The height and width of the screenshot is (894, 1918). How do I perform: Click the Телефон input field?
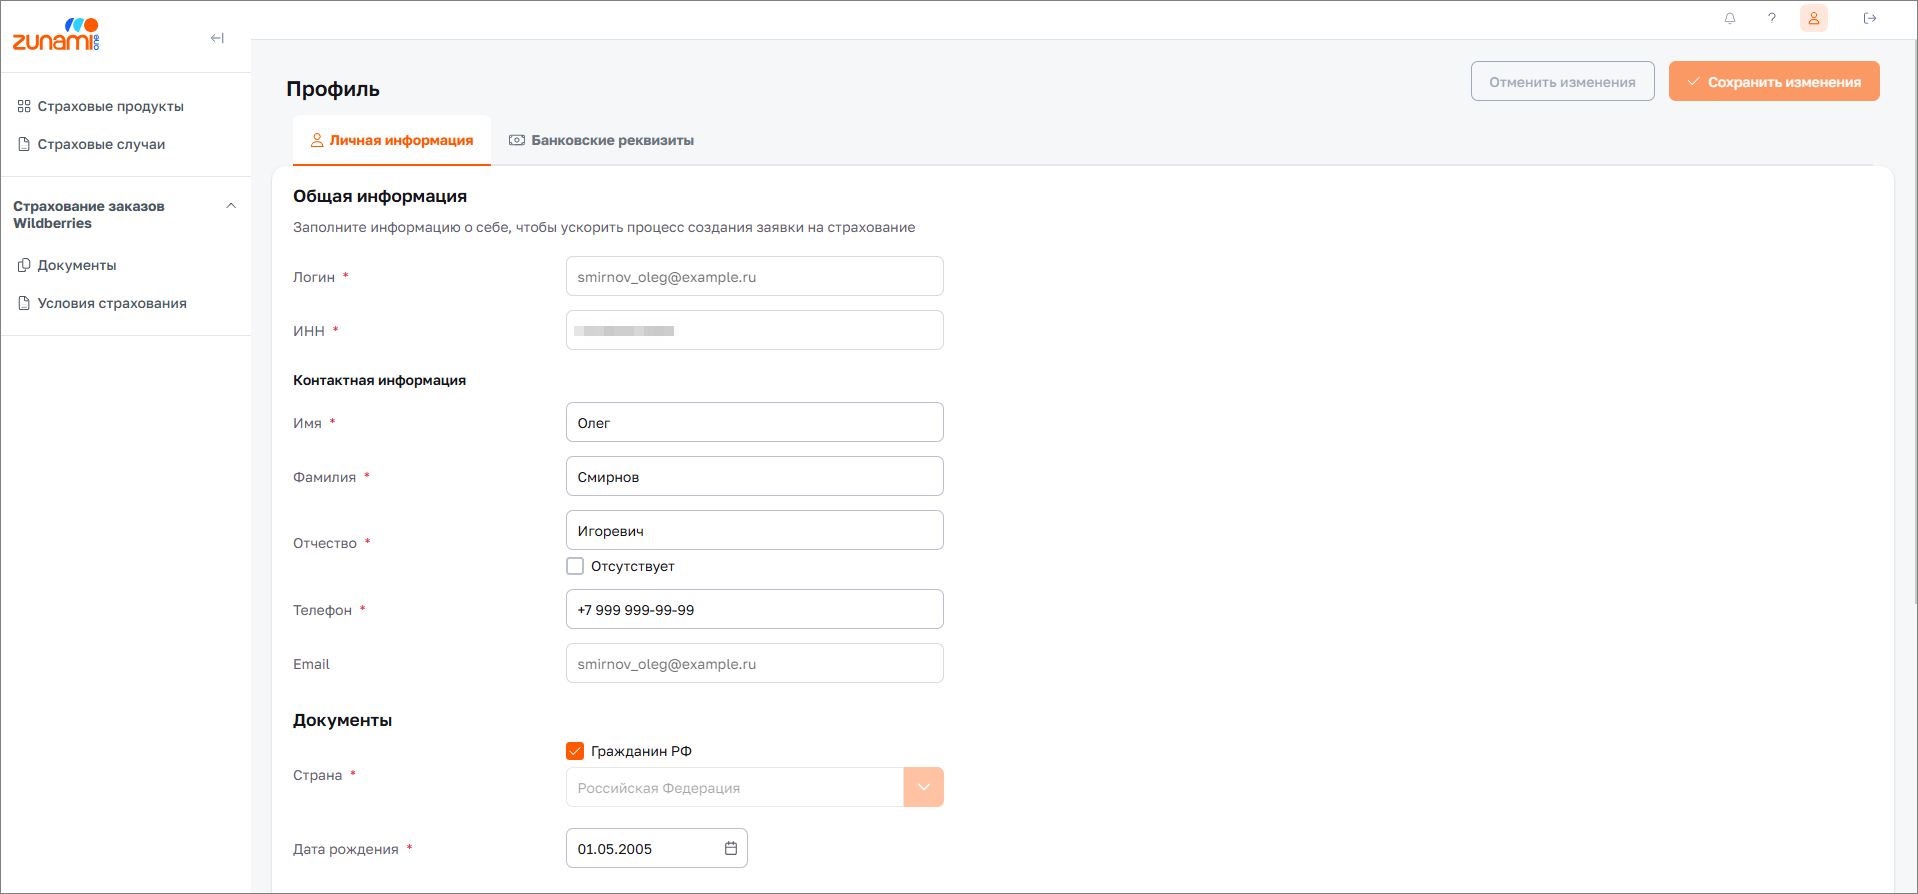click(x=754, y=609)
